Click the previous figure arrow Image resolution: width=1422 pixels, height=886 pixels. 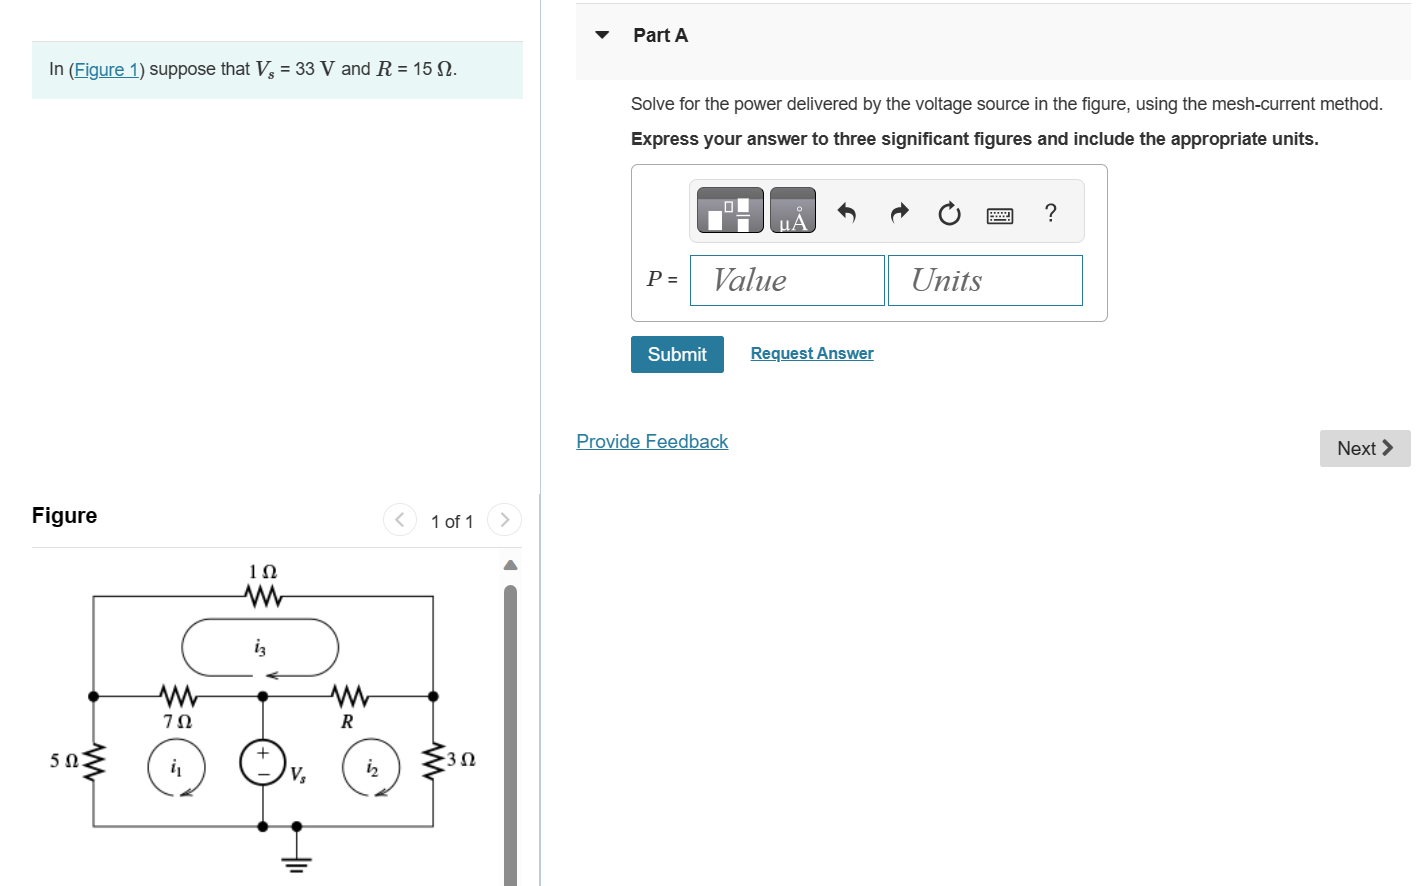pyautogui.click(x=399, y=519)
